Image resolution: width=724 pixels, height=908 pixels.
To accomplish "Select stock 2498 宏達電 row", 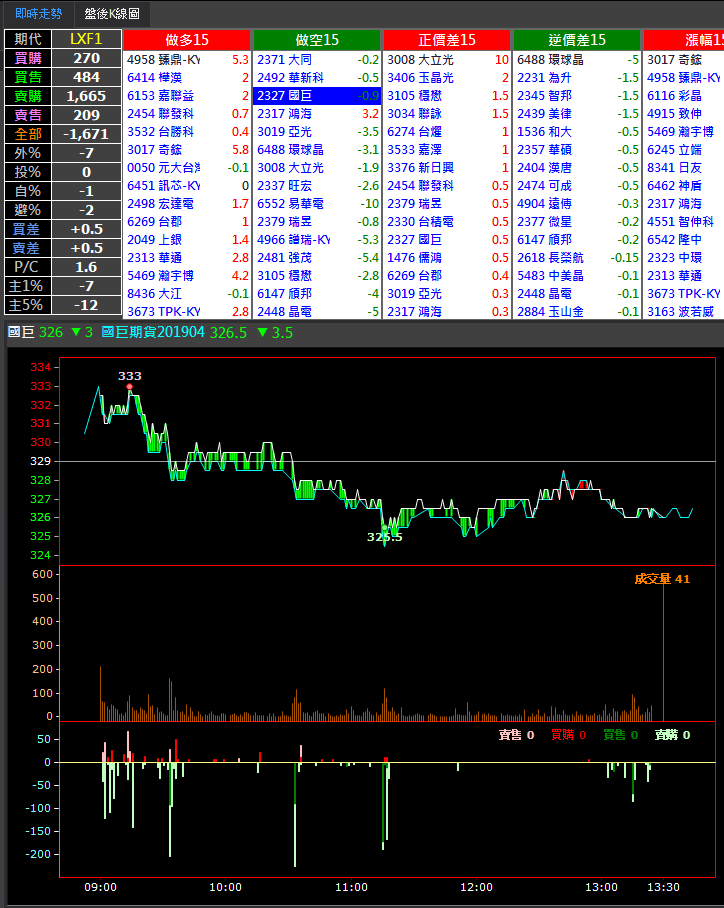I will 187,204.
